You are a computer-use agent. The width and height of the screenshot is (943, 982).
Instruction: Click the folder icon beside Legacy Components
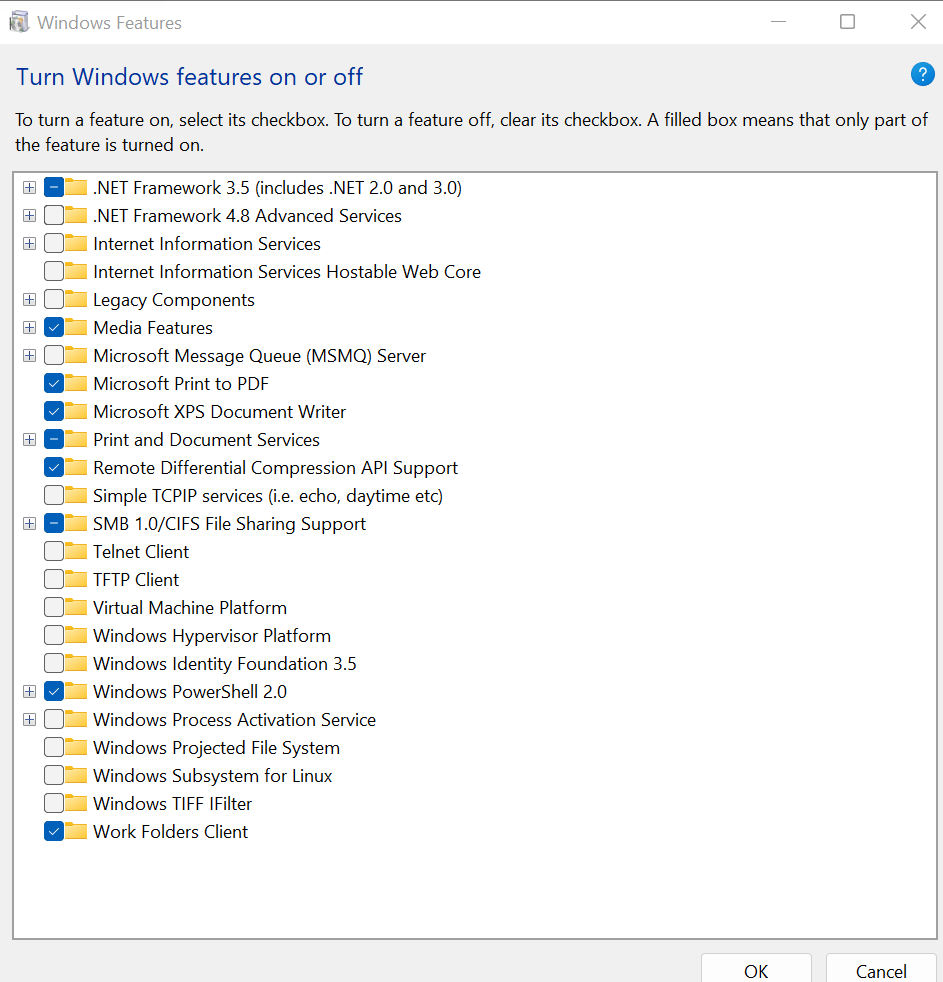[x=76, y=299]
